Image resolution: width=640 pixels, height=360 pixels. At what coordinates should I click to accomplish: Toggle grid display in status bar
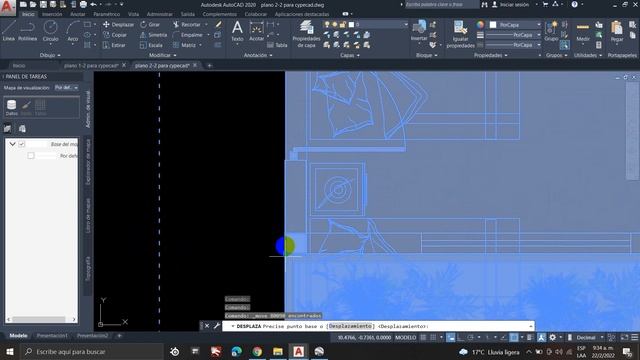[423, 338]
